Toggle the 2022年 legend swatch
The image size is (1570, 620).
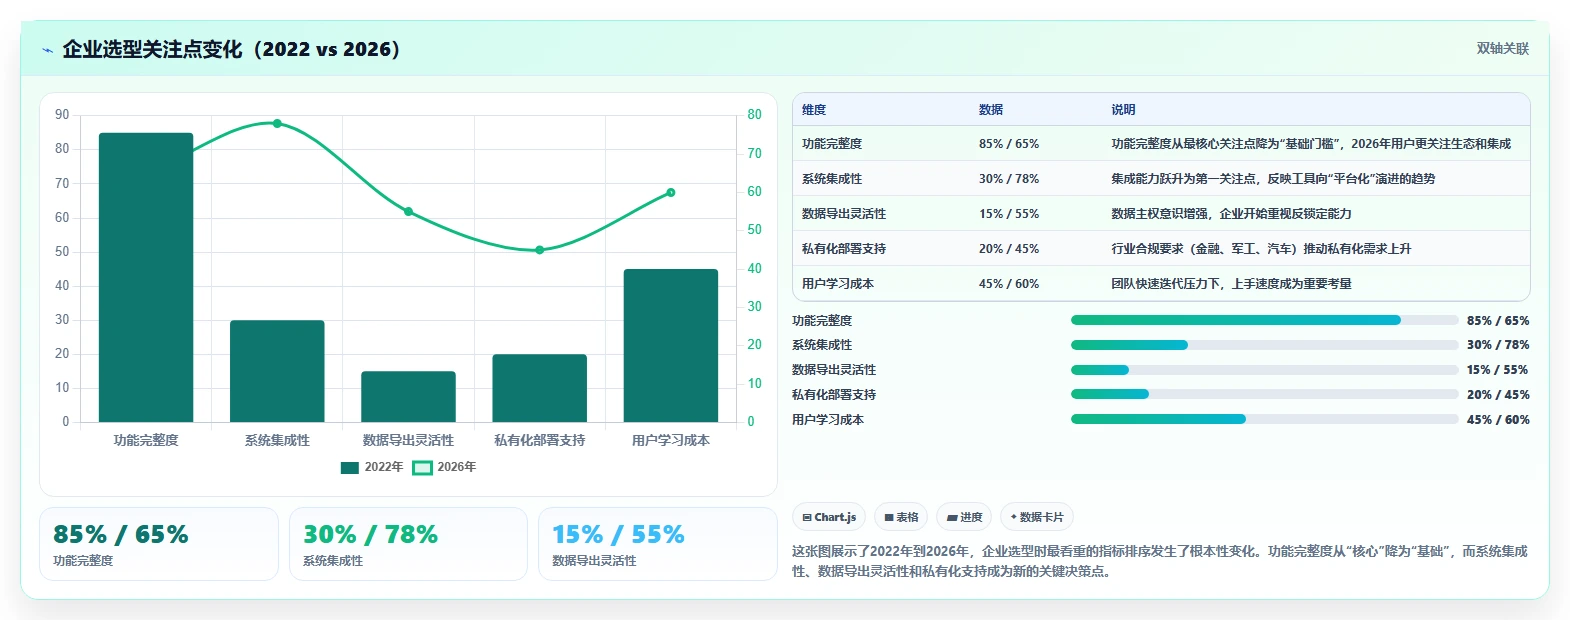tap(349, 468)
